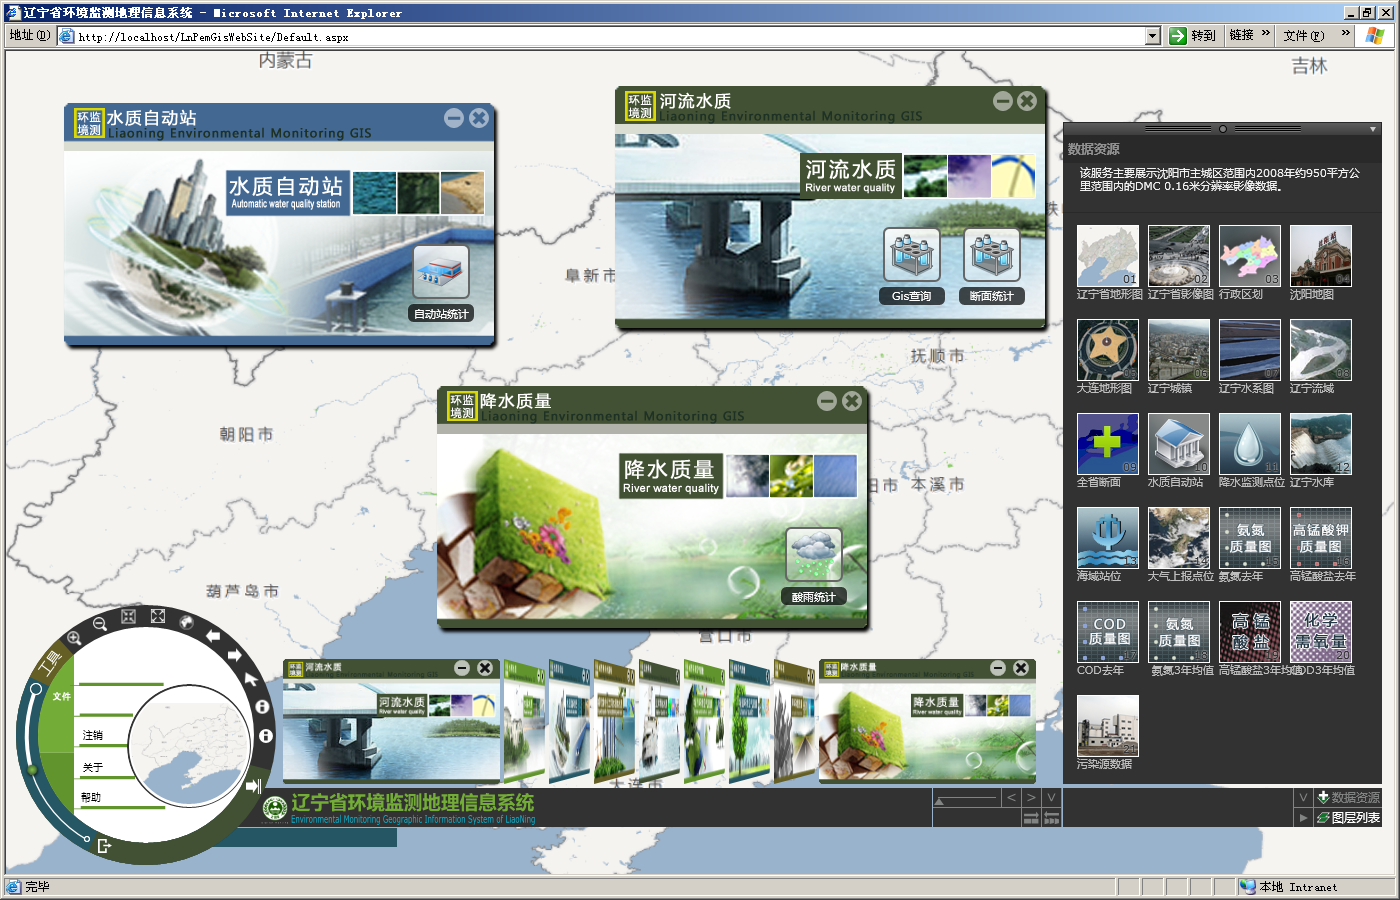Image resolution: width=1400 pixels, height=900 pixels.
Task: Open the address bar history dropdown
Action: click(1153, 36)
